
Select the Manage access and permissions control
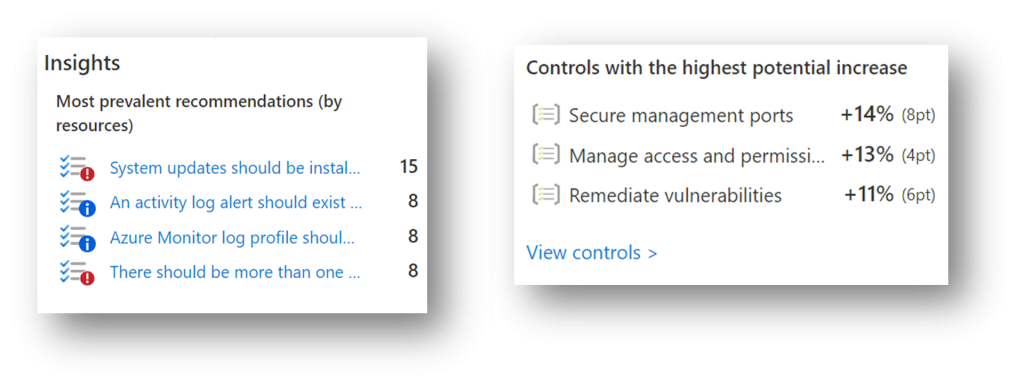[x=697, y=155]
